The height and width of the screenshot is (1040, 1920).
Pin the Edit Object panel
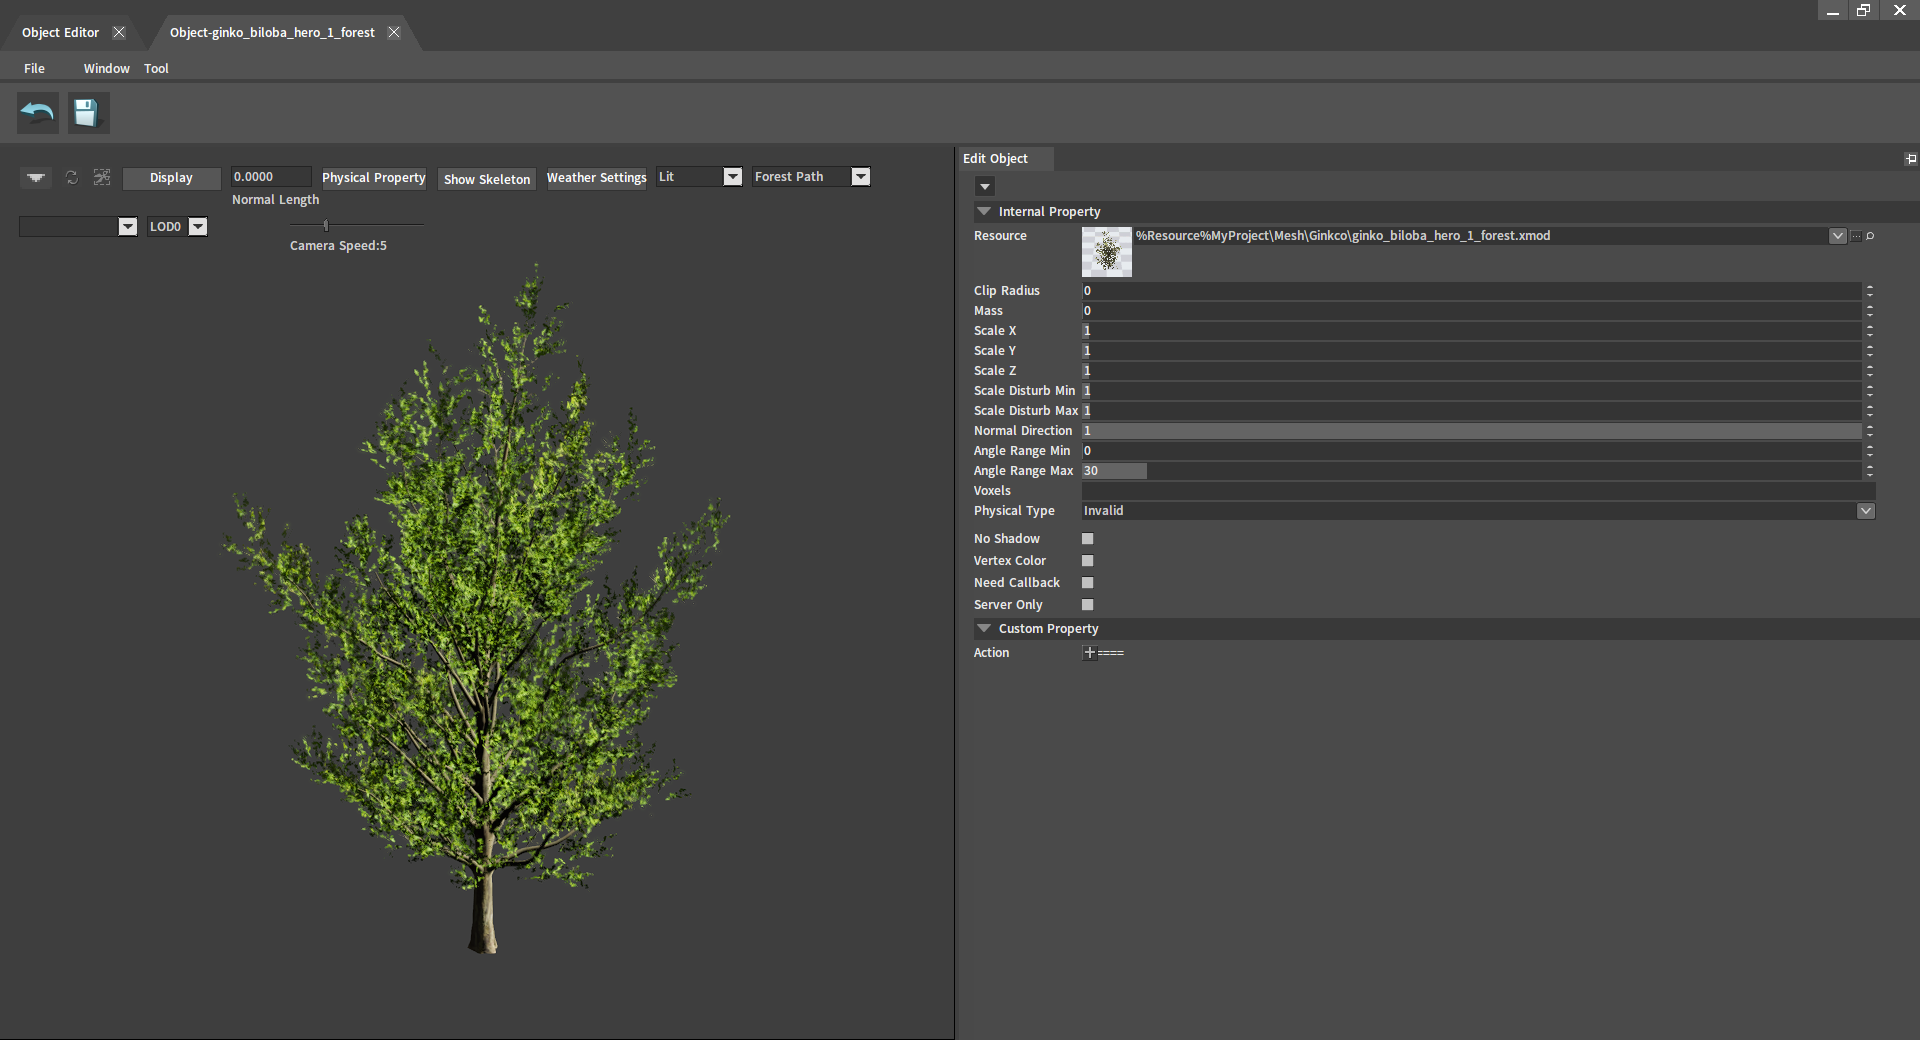1911,159
